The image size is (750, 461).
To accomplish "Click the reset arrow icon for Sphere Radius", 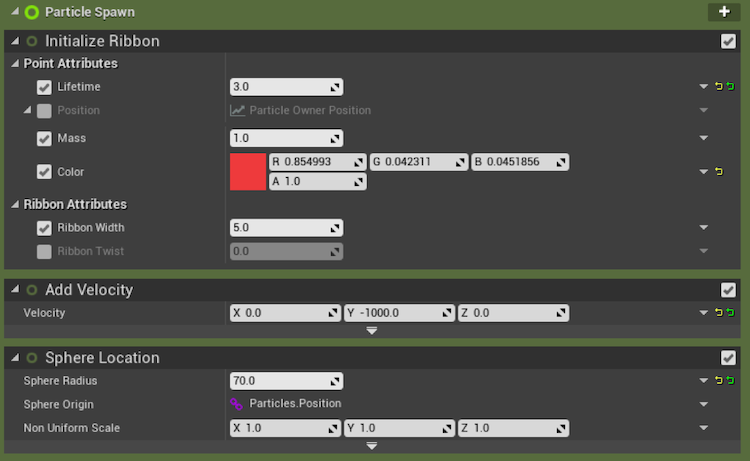I will coord(718,381).
